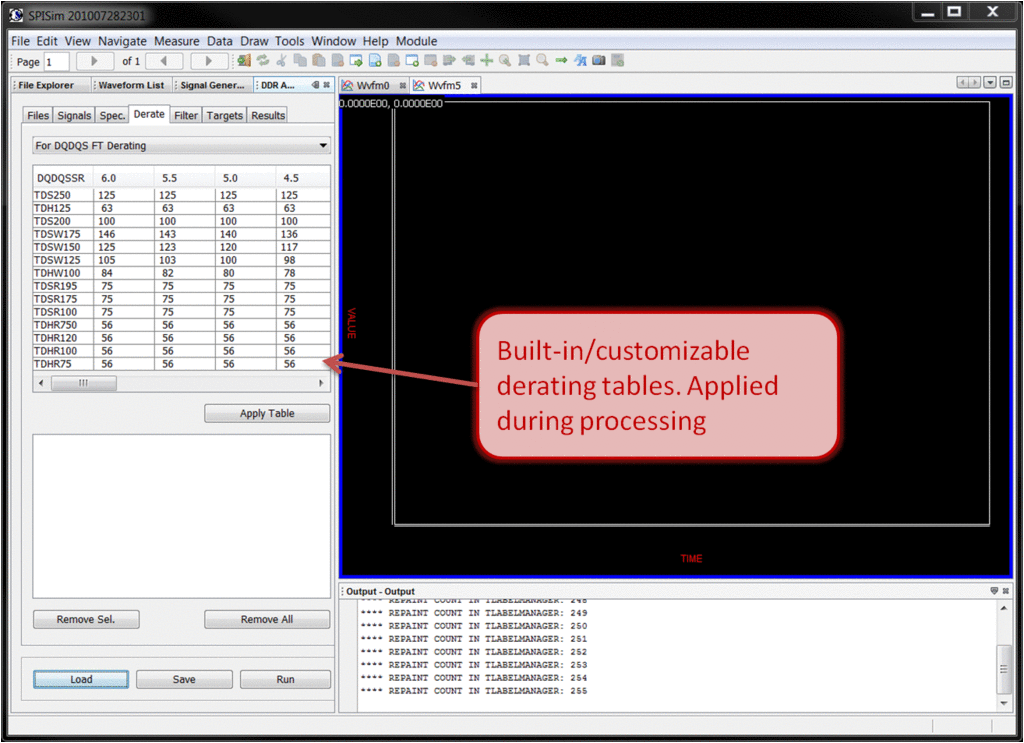The width and height of the screenshot is (1024, 743).
Task: Close the Wvfm5 waveform tab
Action: coord(474,86)
